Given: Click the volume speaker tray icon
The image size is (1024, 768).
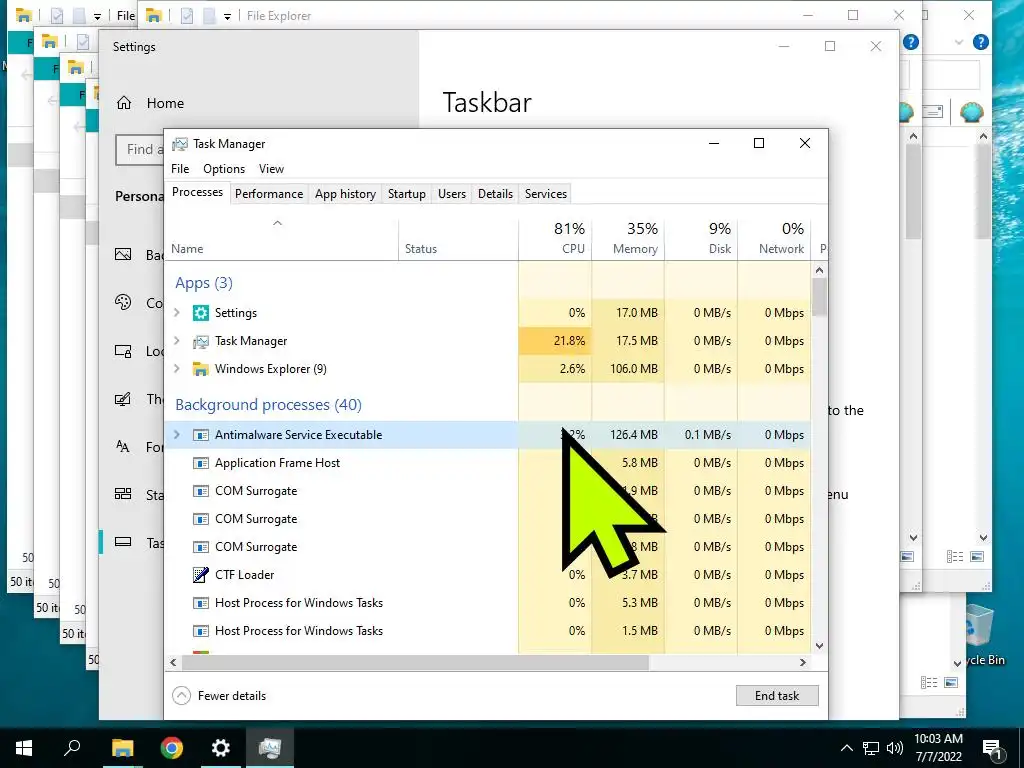Looking at the screenshot, I should pyautogui.click(x=895, y=748).
